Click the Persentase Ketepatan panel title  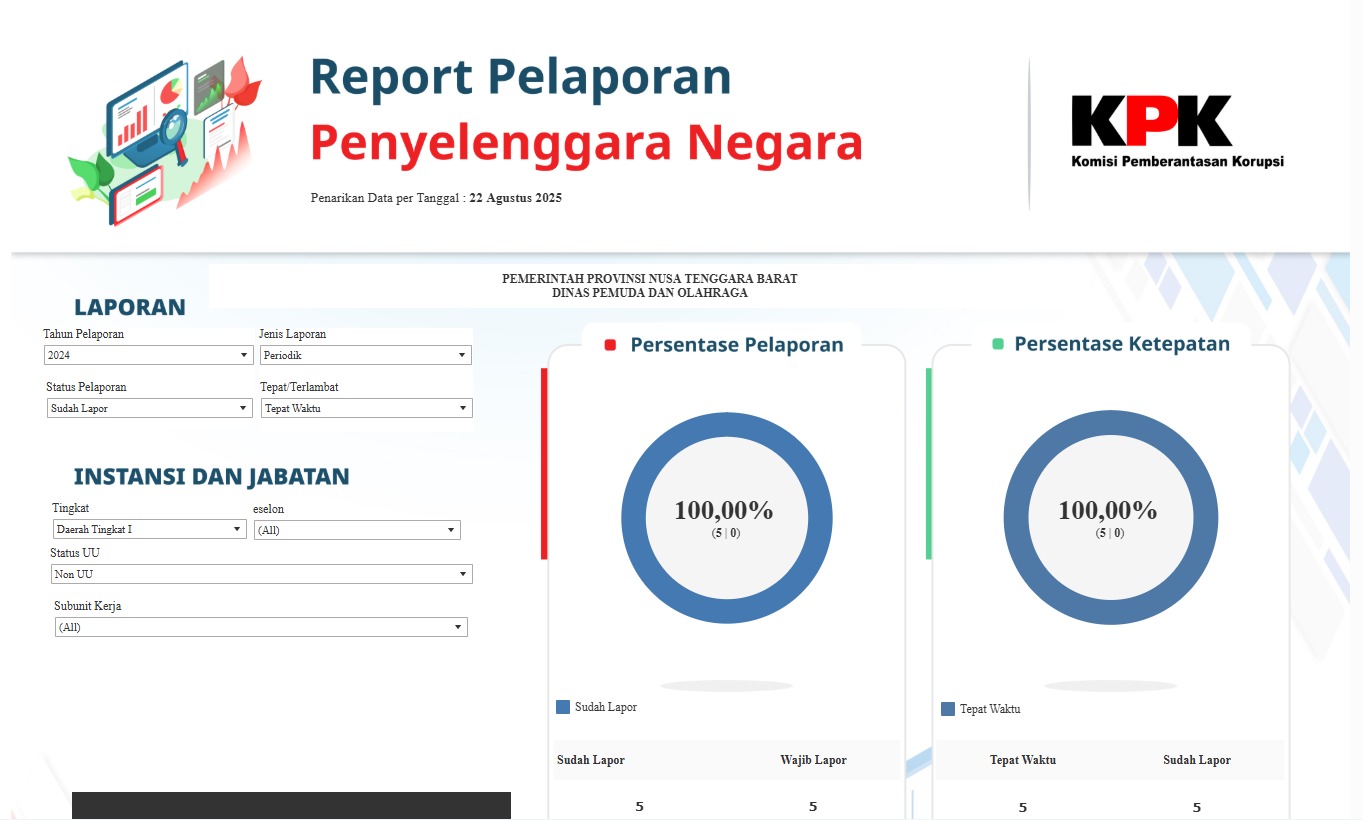pos(1121,344)
